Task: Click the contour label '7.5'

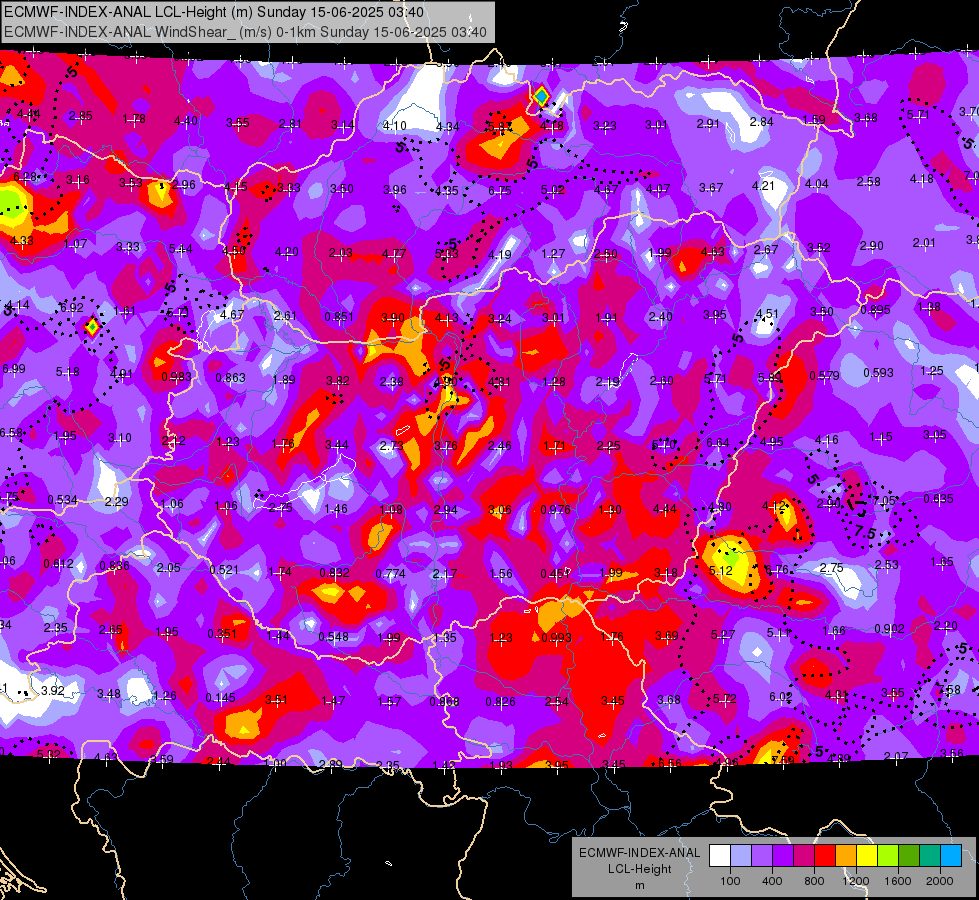Action: (865, 533)
